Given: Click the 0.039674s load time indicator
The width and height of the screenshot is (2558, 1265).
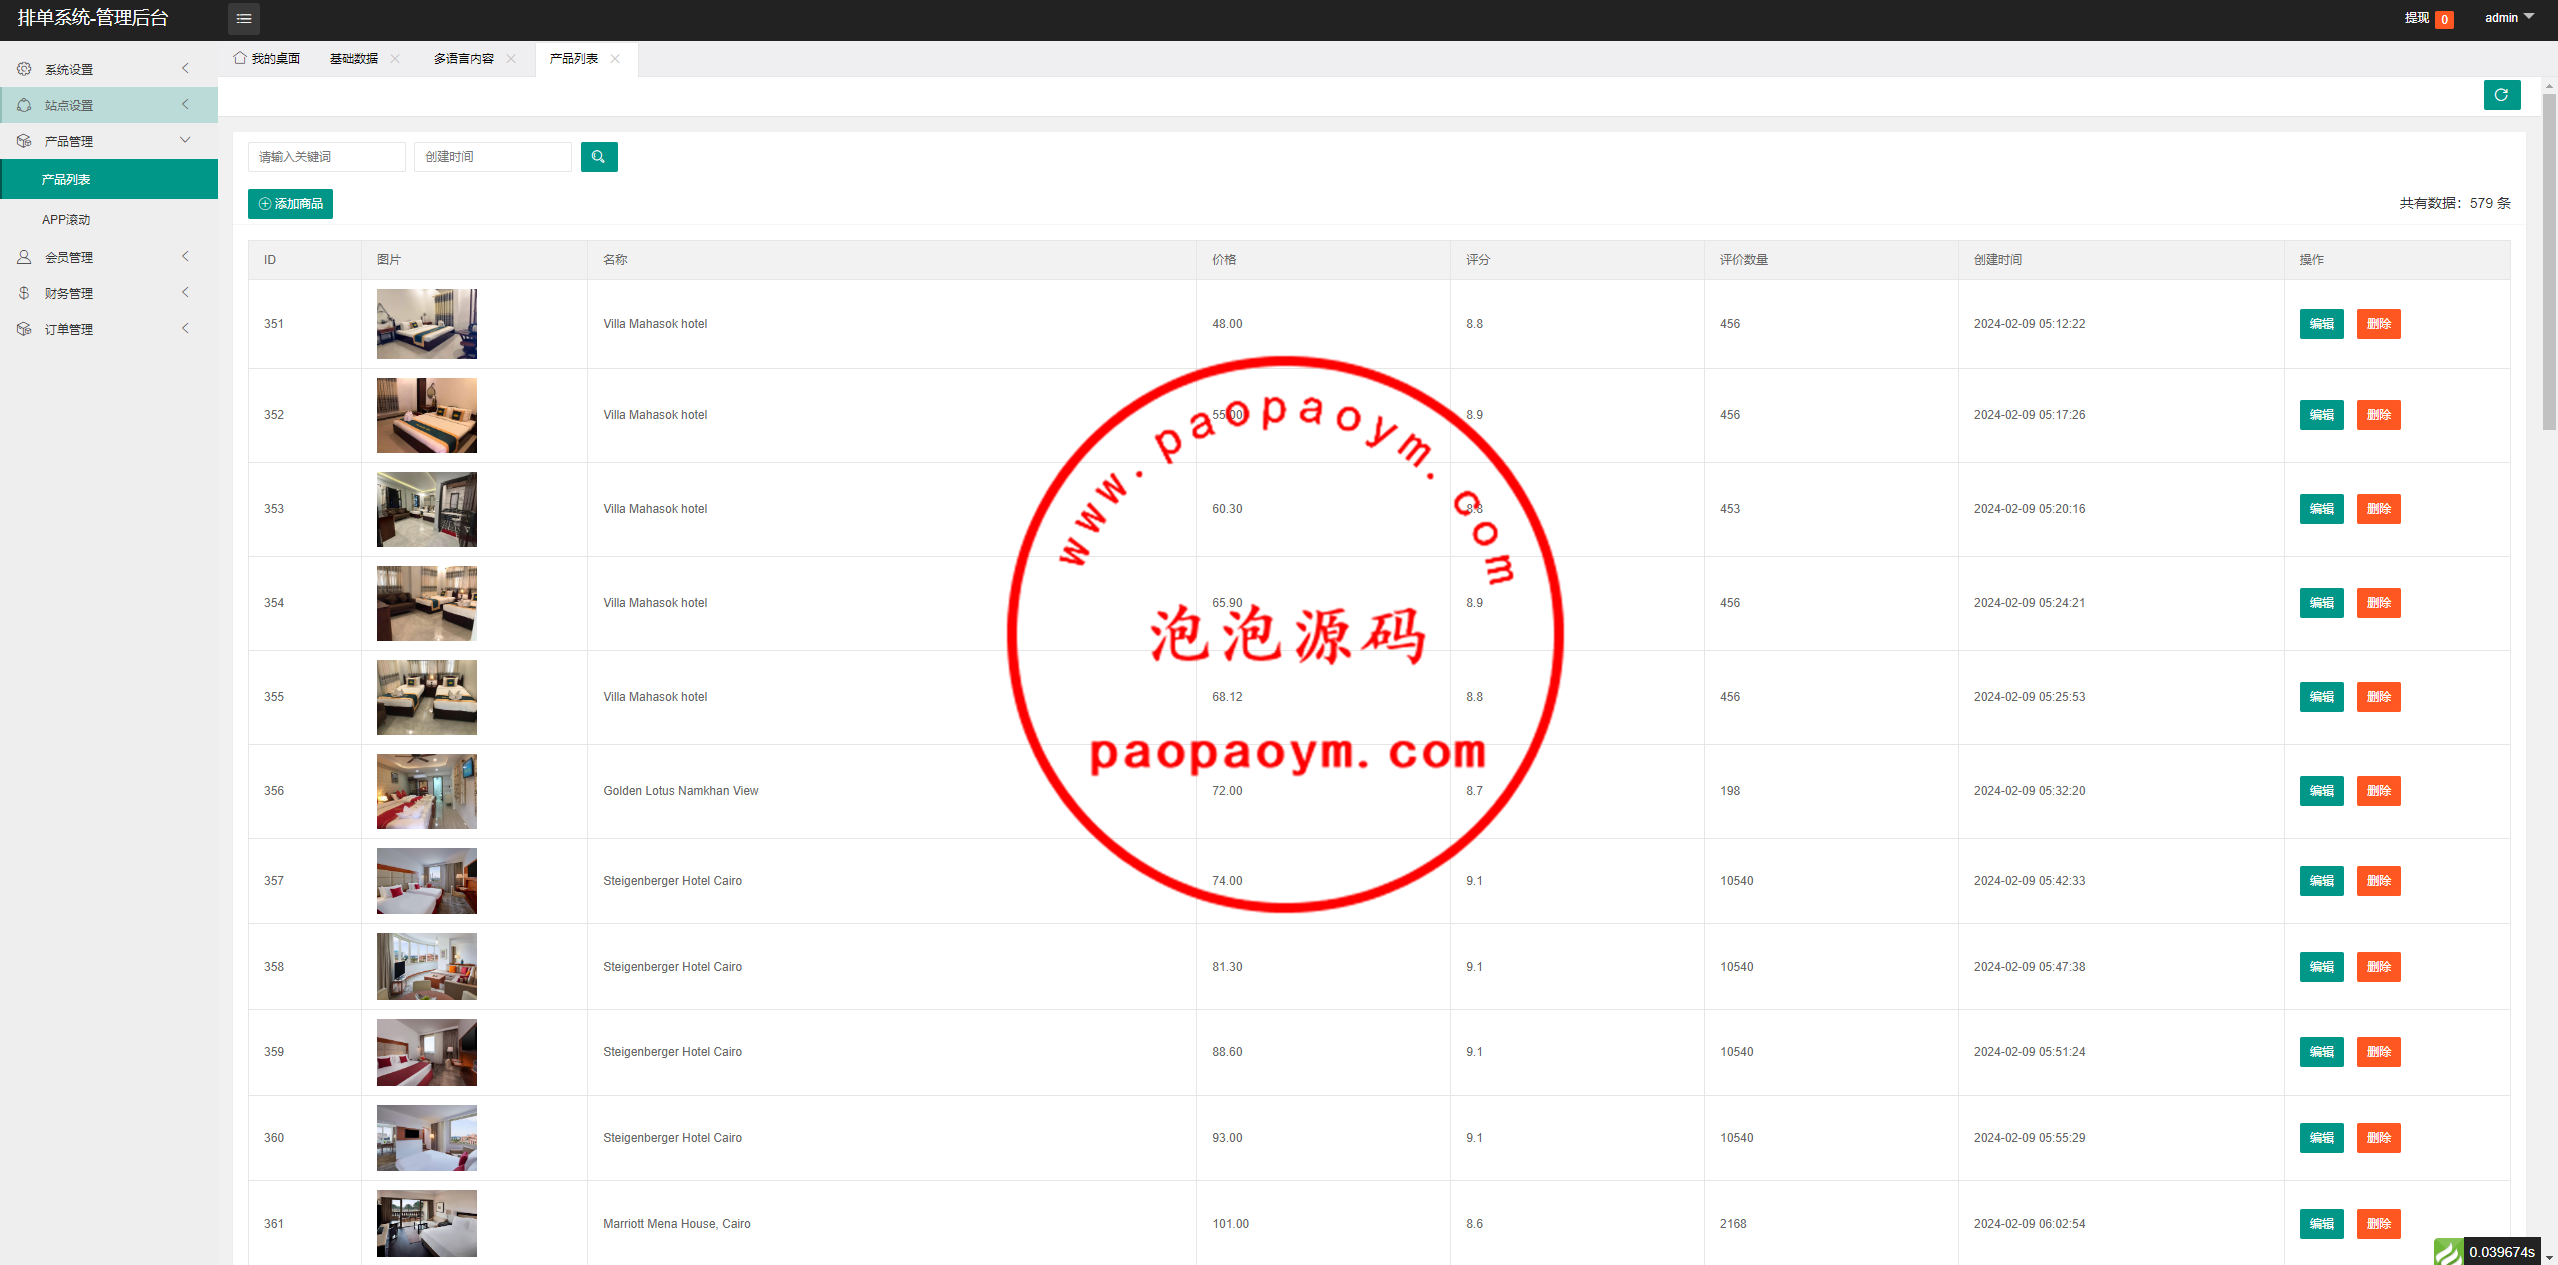Looking at the screenshot, I should coord(2501,1252).
